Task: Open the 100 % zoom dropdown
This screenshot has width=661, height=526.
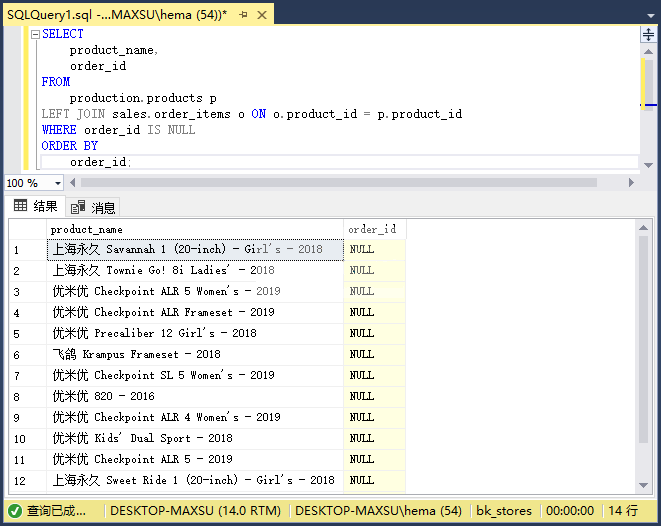Action: [58, 183]
